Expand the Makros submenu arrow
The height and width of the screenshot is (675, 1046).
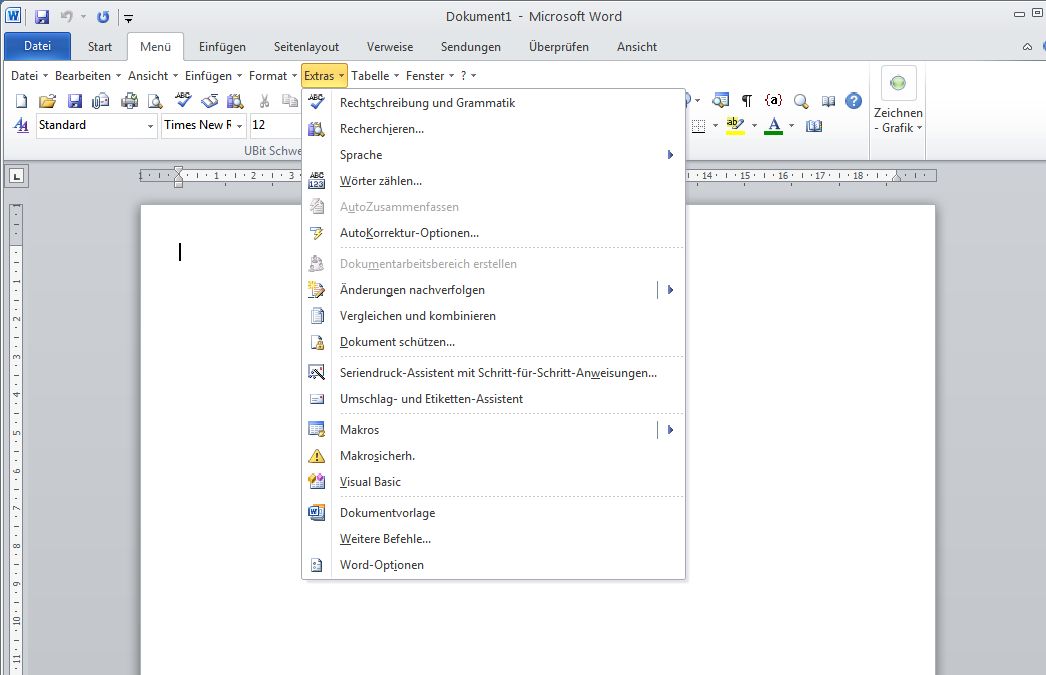[x=670, y=430]
